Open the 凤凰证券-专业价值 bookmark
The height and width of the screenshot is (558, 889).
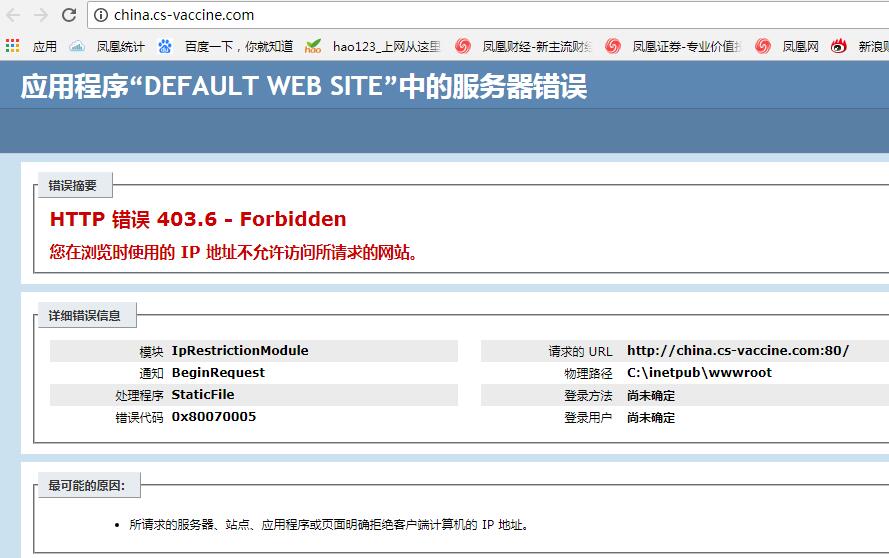click(687, 46)
